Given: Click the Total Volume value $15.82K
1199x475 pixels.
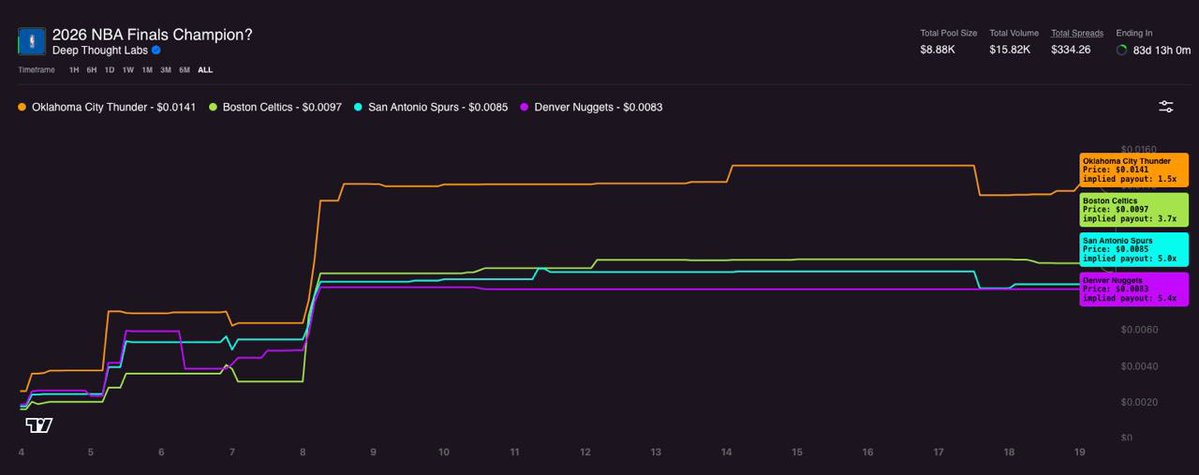Looking at the screenshot, I should click(1009, 50).
